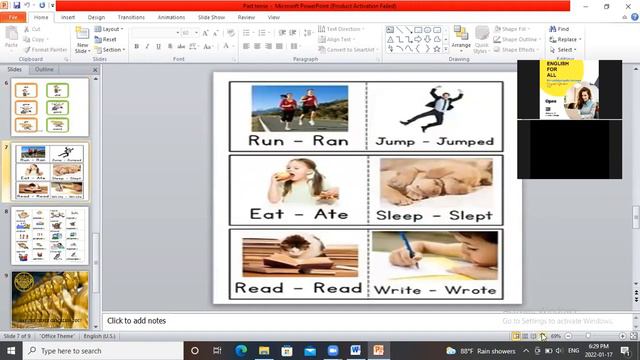
Task: Choose the right arrow shape
Action: pos(418,40)
